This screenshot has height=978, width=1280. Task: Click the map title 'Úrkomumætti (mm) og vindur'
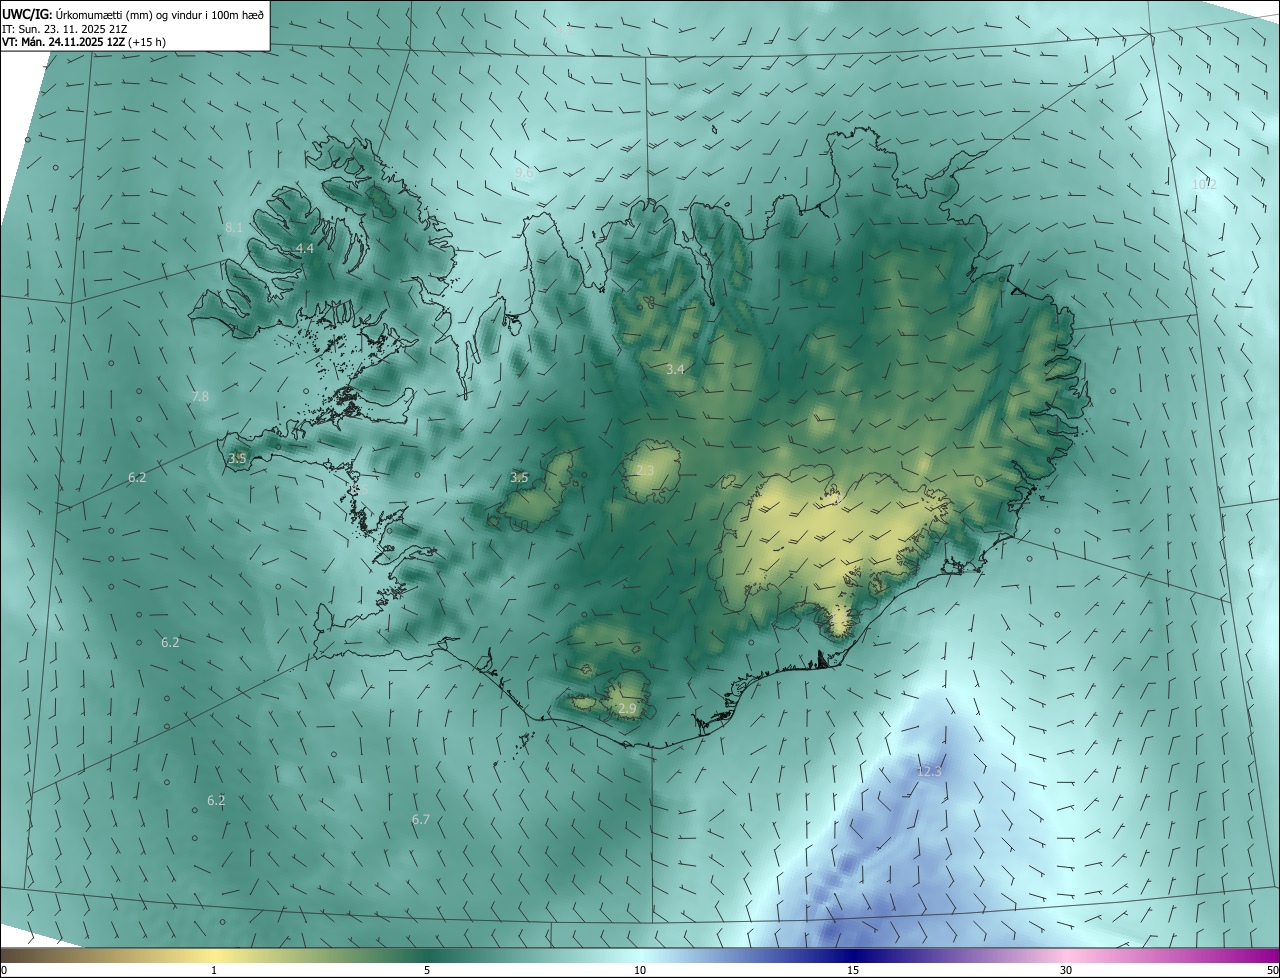tap(129, 14)
